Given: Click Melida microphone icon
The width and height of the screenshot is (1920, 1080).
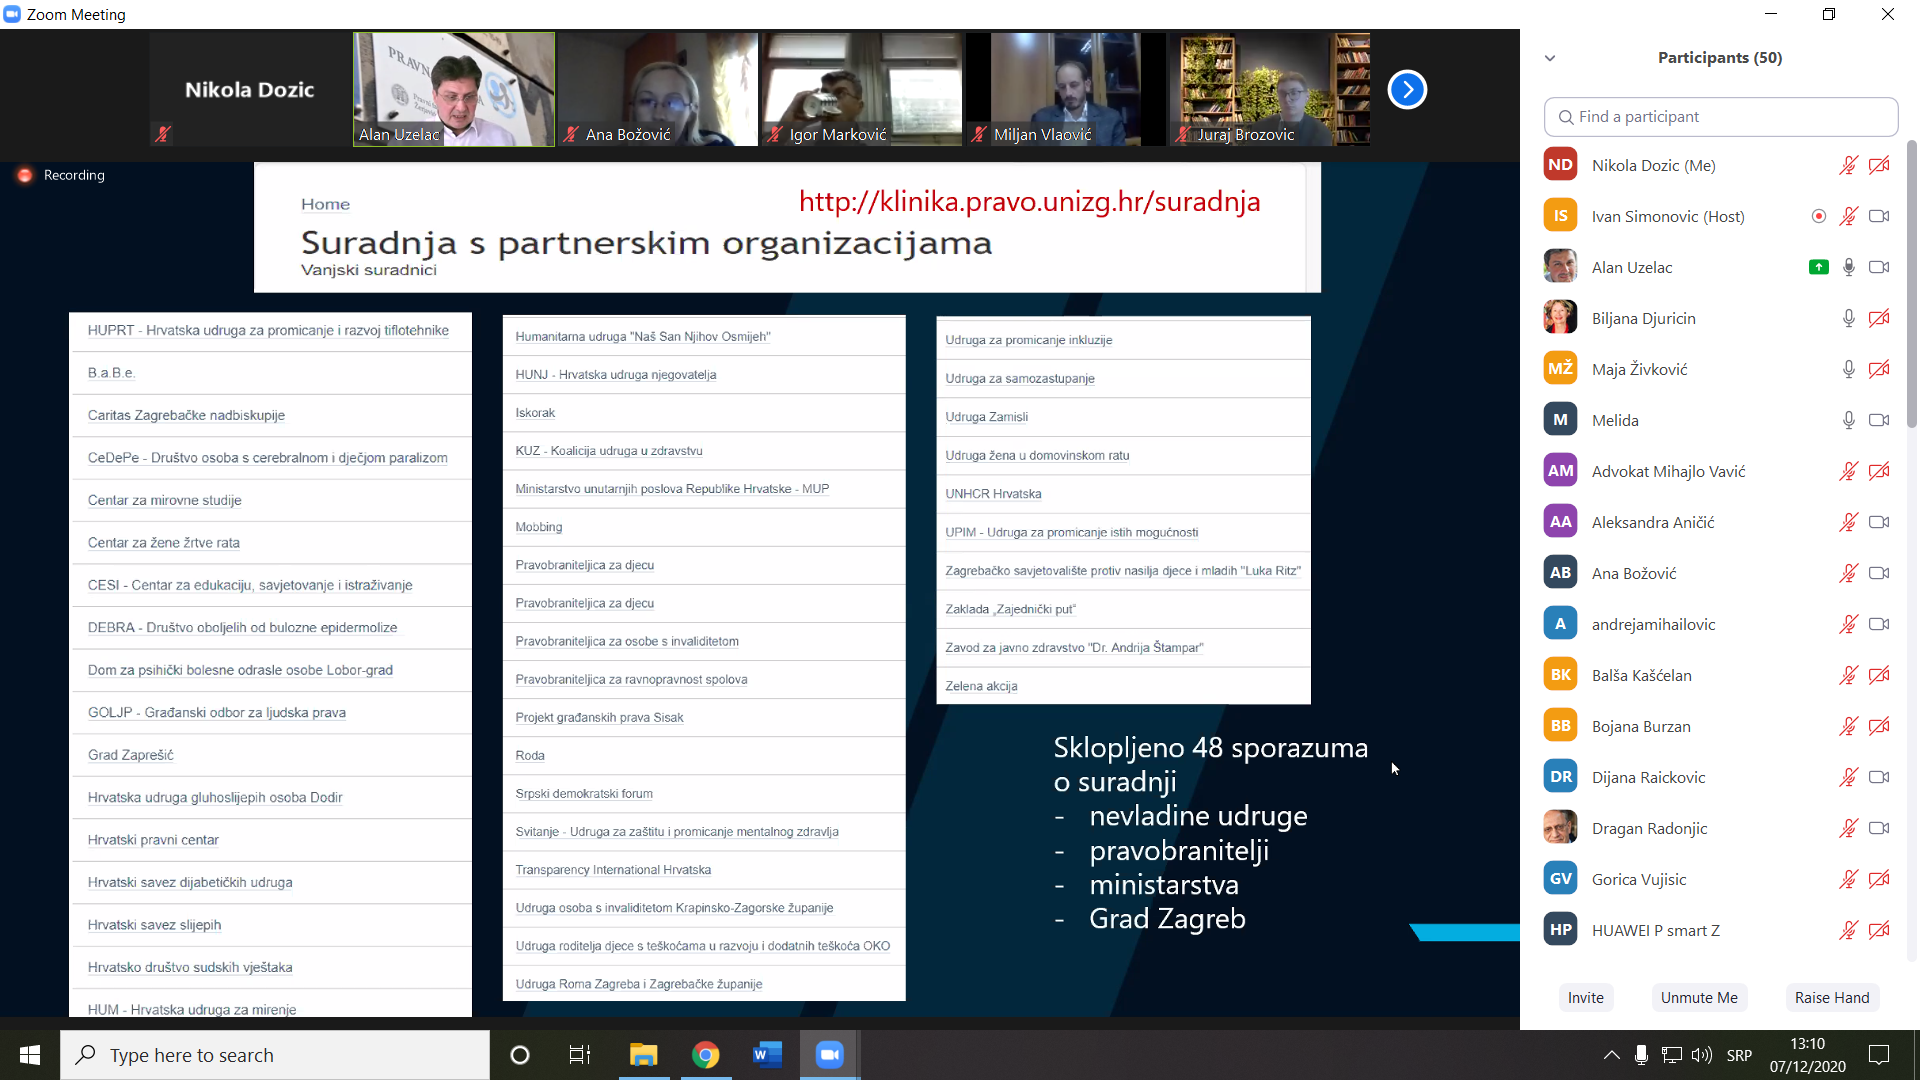Looking at the screenshot, I should click(1849, 420).
